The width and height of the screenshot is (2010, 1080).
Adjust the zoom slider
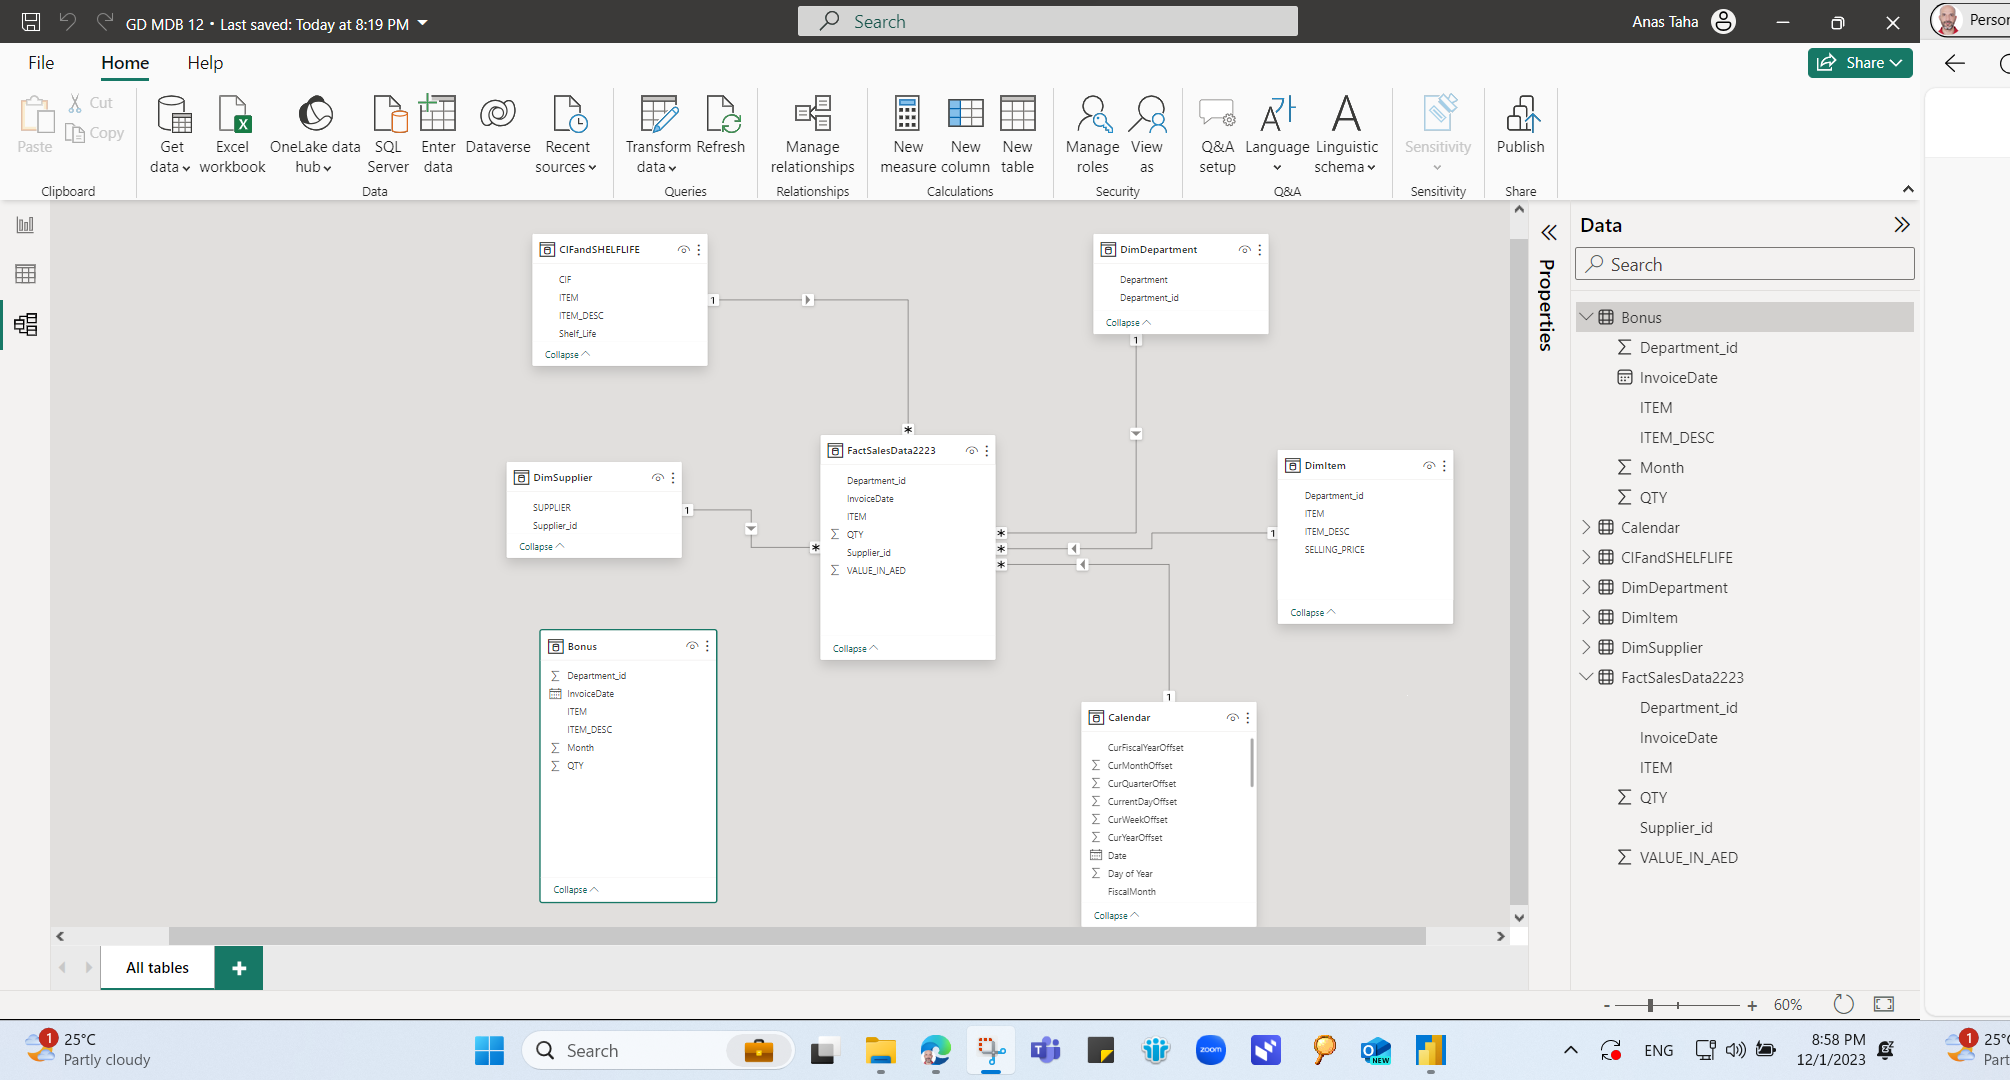click(1650, 1005)
